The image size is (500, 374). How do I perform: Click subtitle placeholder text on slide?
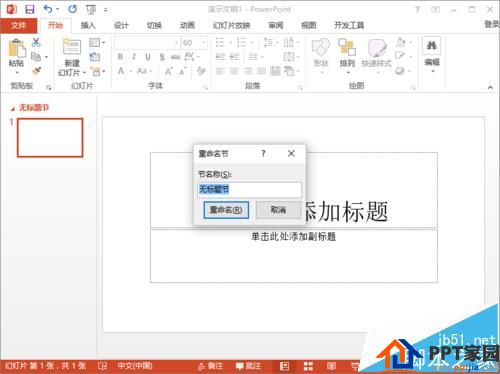point(293,237)
